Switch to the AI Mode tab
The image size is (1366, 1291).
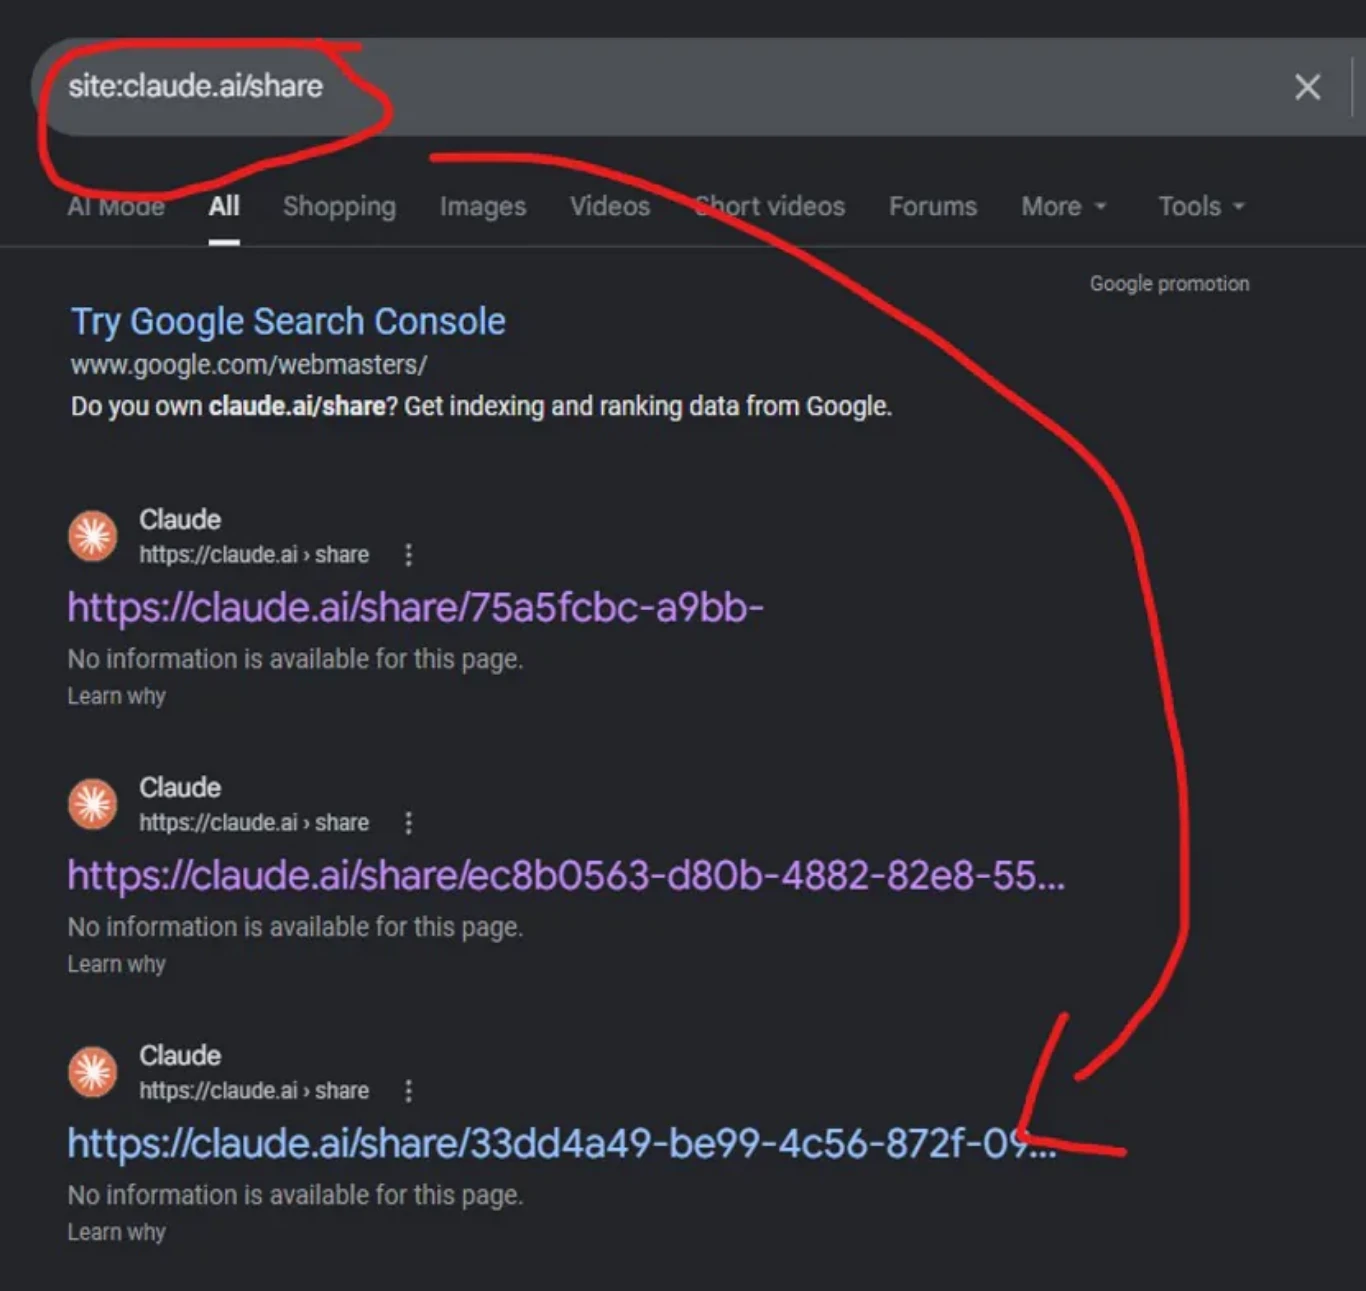point(116,206)
